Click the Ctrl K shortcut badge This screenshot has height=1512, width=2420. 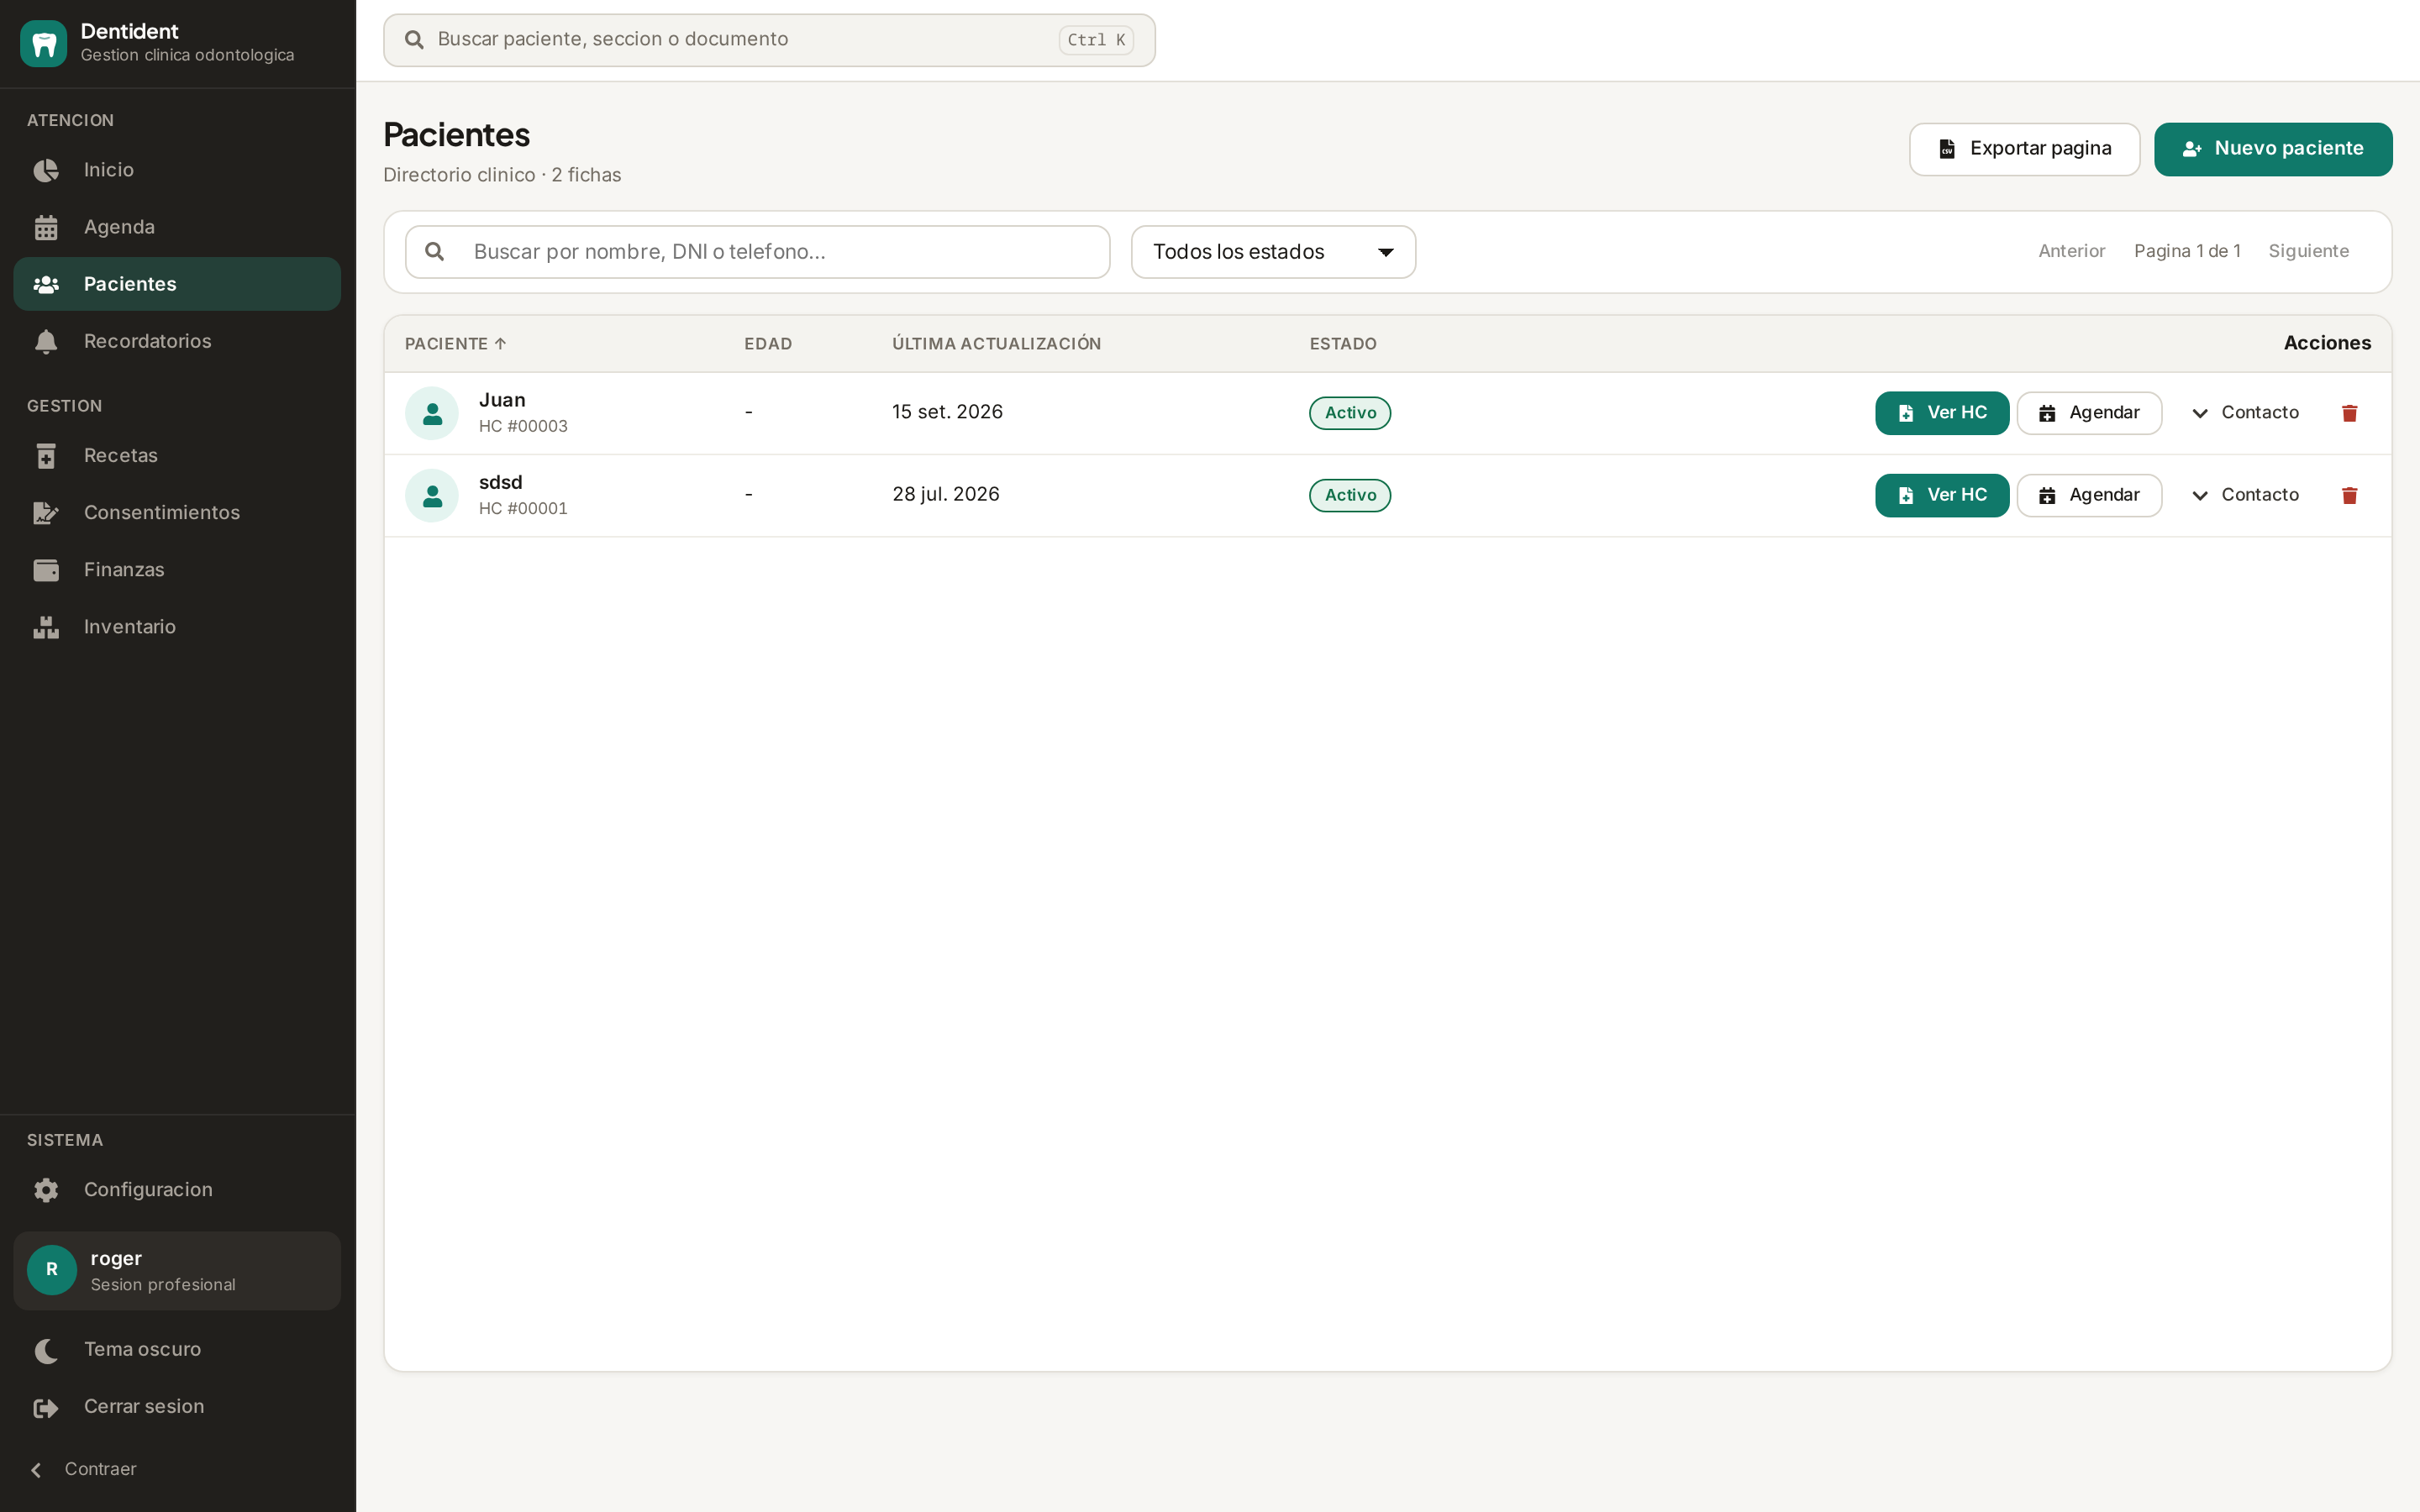[x=1096, y=40]
